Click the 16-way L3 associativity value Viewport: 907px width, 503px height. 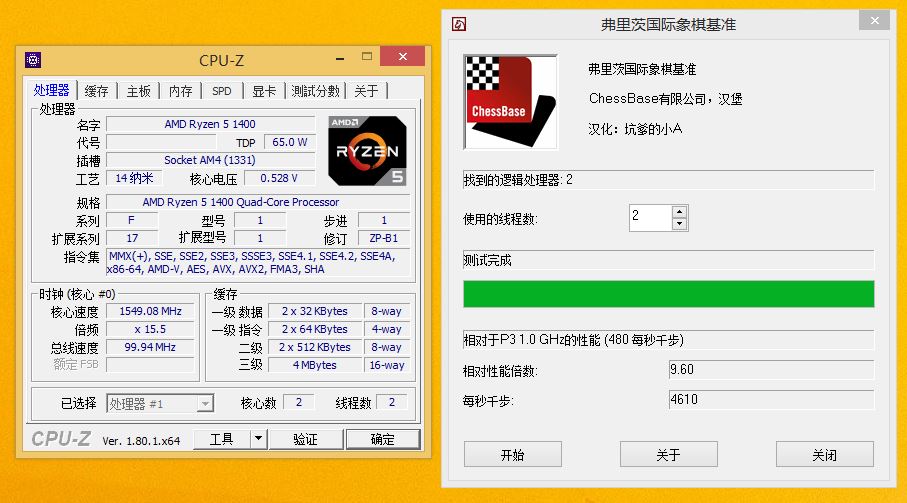(x=387, y=365)
